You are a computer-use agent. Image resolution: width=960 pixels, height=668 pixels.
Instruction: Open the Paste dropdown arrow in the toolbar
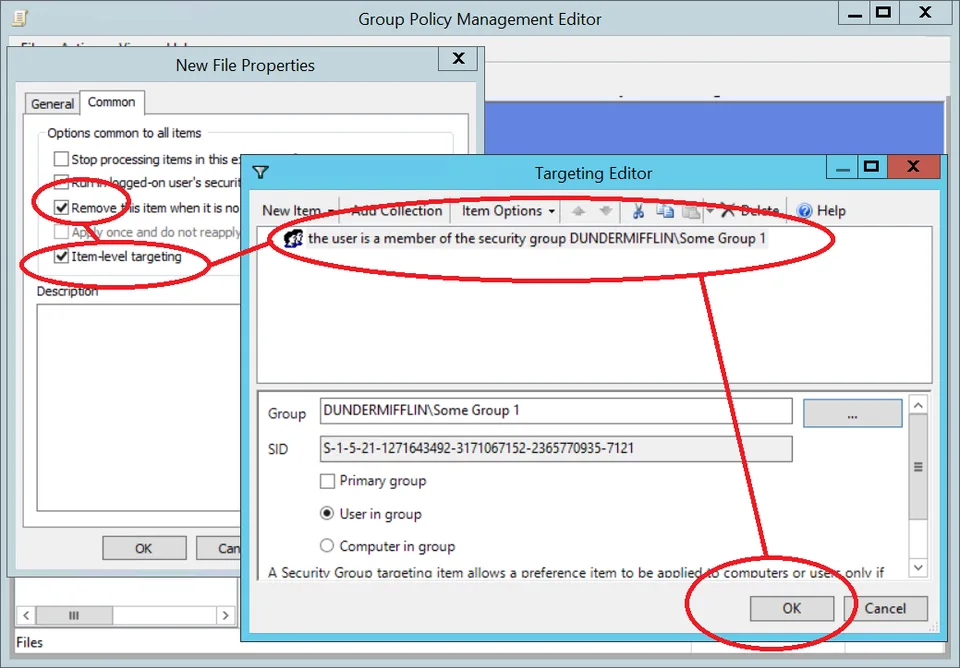tap(709, 211)
